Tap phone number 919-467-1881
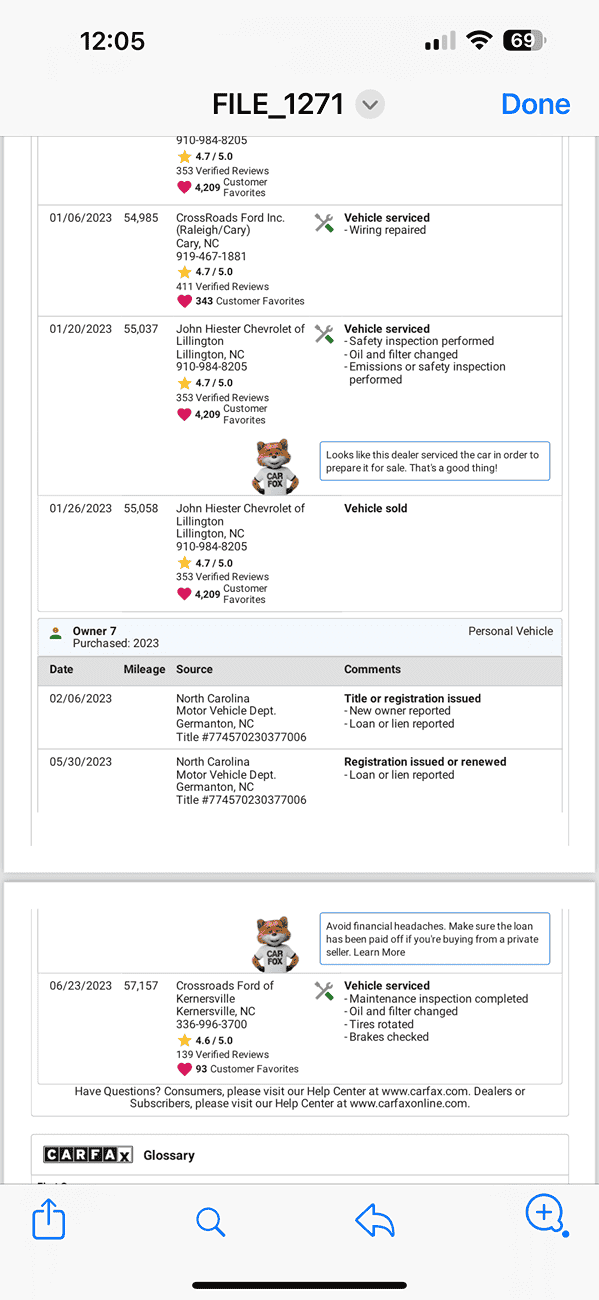 (x=211, y=257)
